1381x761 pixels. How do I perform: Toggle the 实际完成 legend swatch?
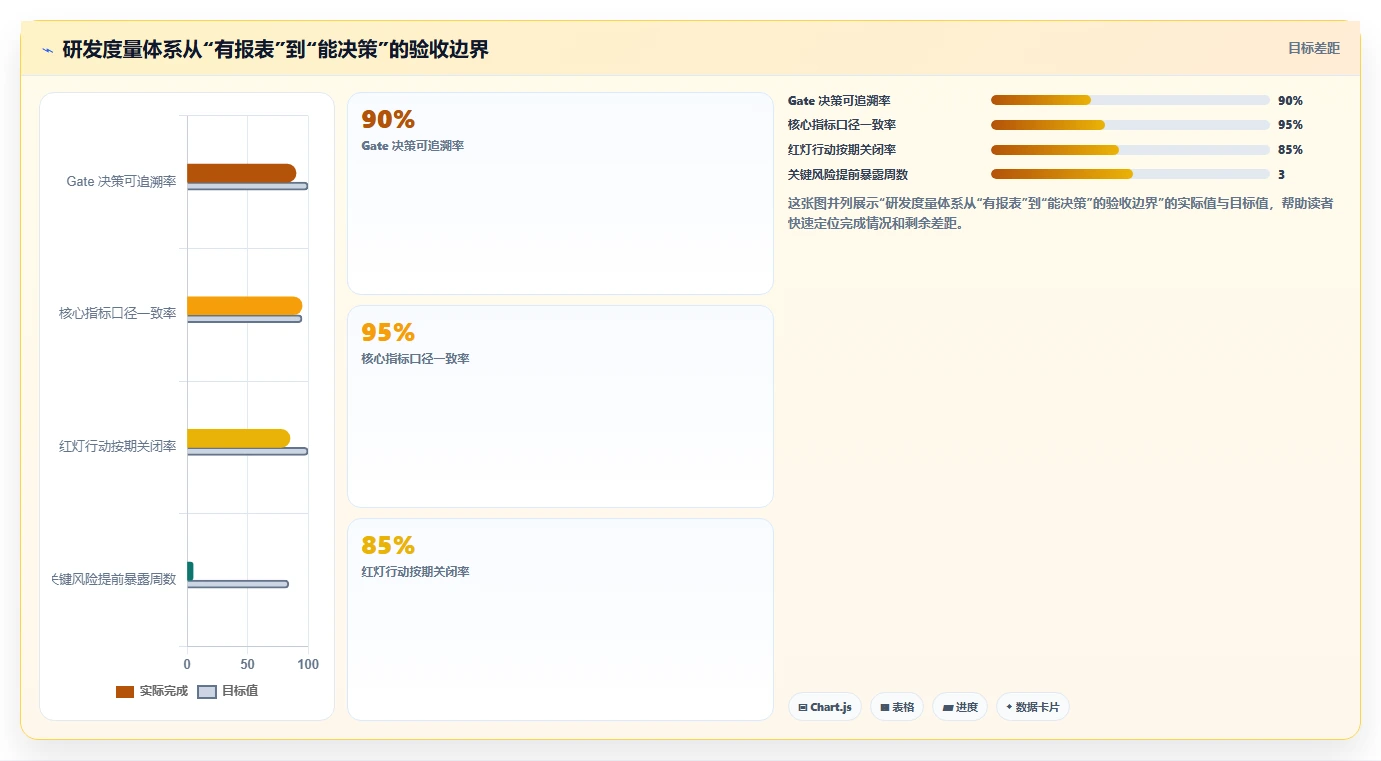tap(125, 692)
